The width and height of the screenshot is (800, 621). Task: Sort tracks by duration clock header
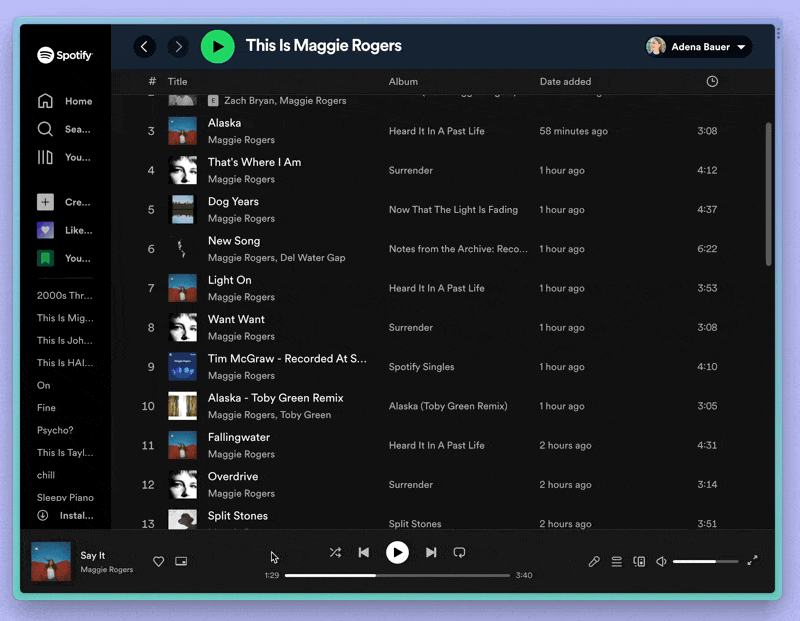tap(712, 82)
